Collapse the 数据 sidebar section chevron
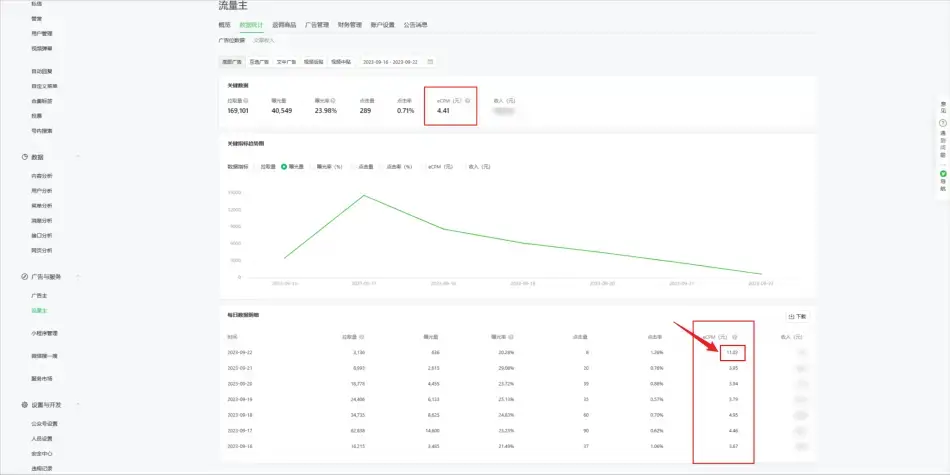The image size is (950, 475). click(78, 157)
